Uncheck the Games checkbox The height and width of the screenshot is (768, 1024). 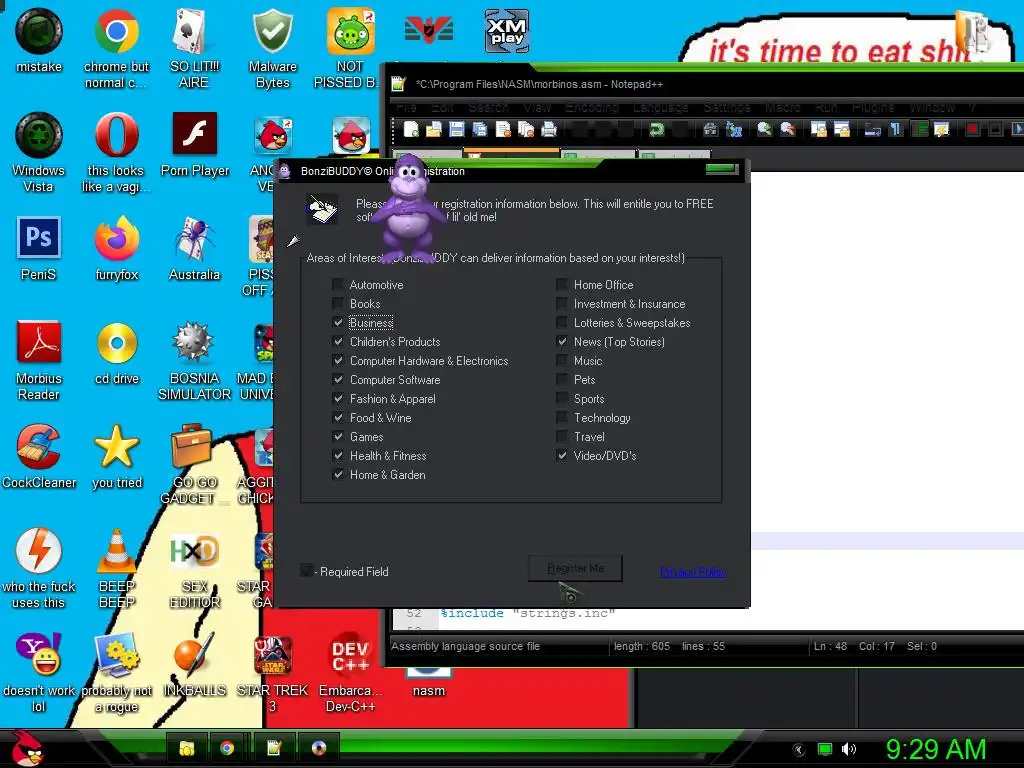pyautogui.click(x=338, y=437)
